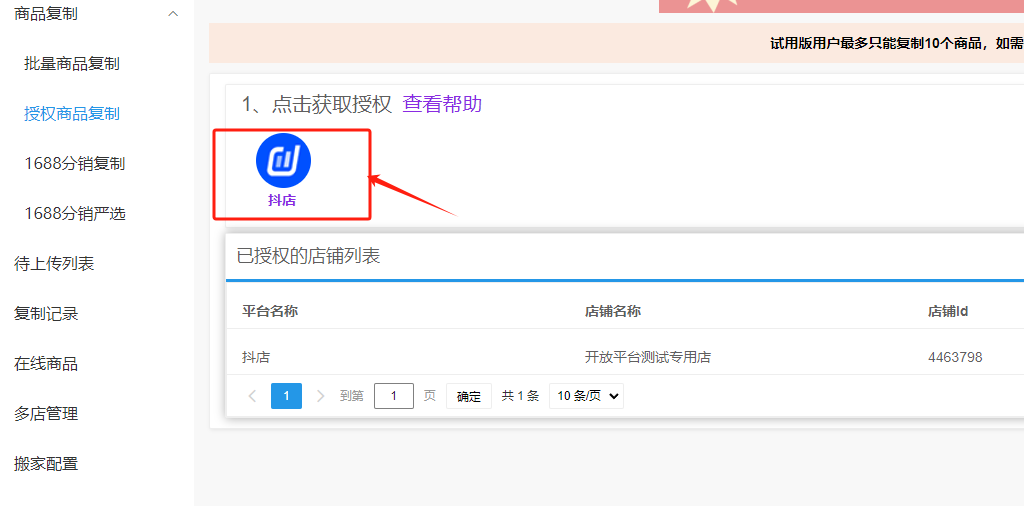Click the 平台名称 column header
The height and width of the screenshot is (506, 1024).
(x=270, y=311)
